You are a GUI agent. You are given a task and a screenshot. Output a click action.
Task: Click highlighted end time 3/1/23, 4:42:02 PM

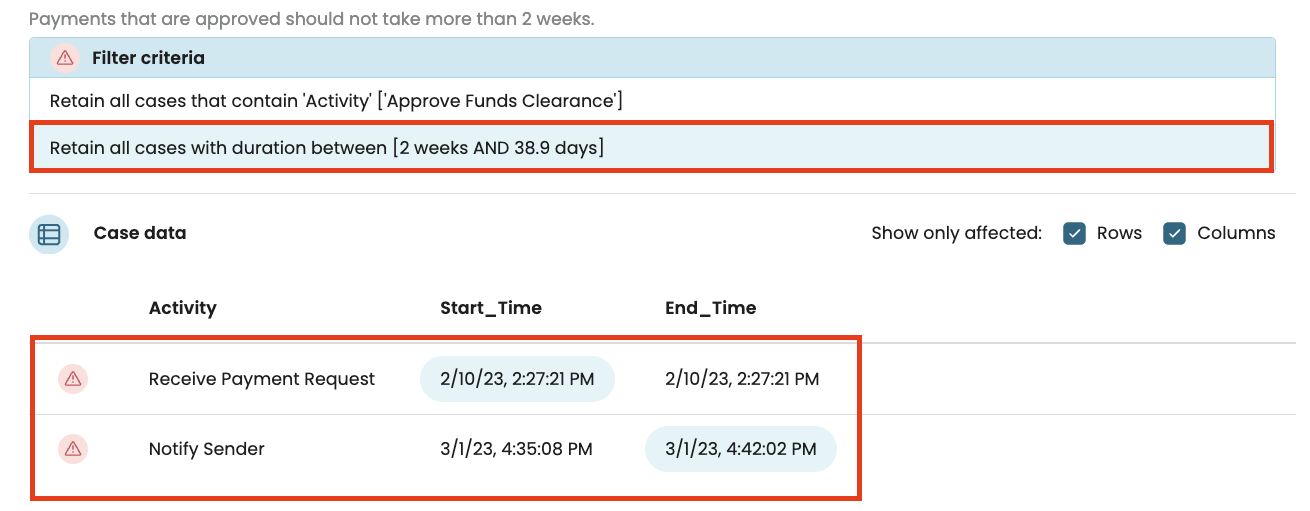[741, 449]
